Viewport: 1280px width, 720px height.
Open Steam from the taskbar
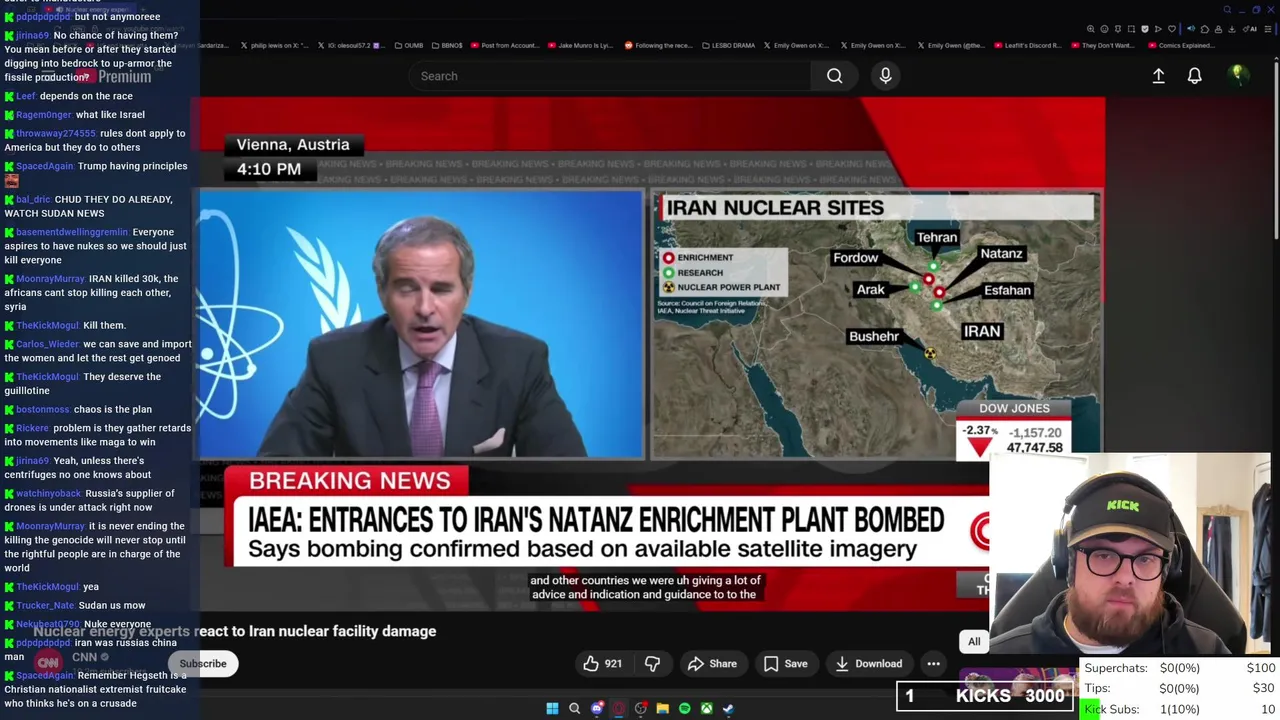point(728,708)
